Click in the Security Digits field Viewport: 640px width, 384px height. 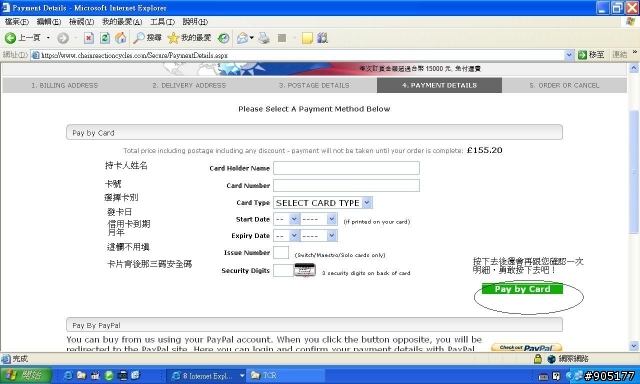[283, 270]
